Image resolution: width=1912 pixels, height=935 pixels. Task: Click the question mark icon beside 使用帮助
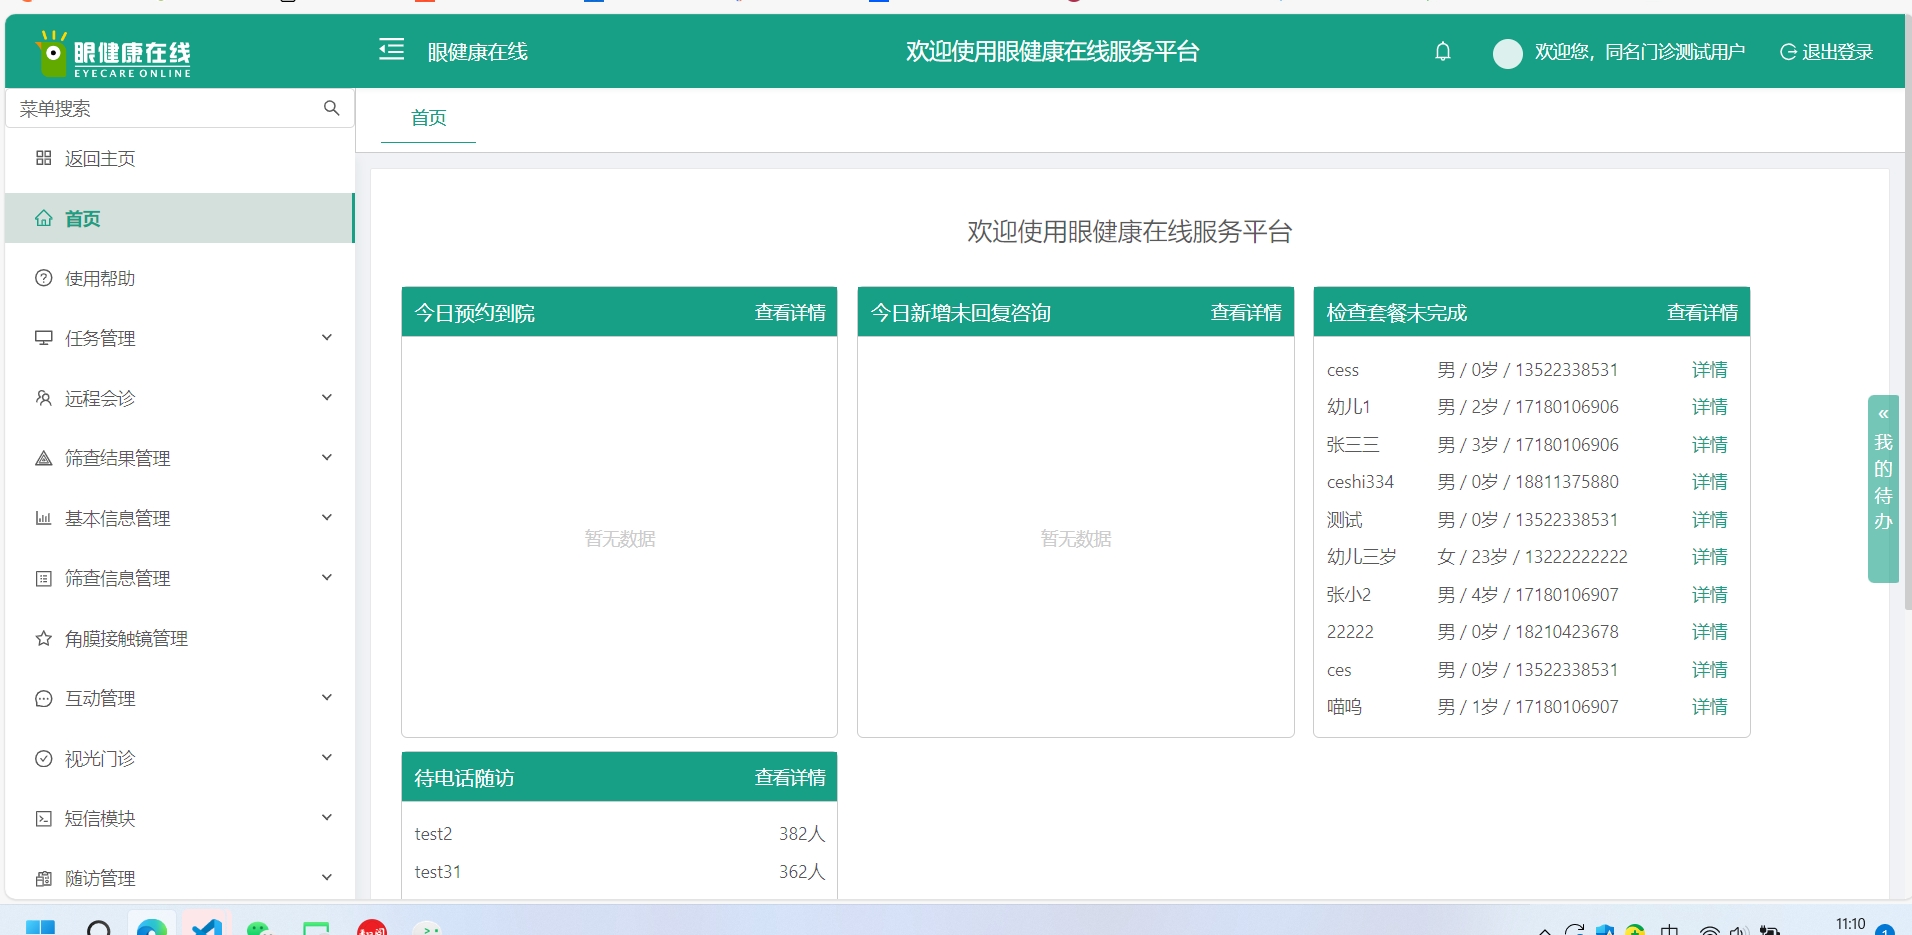pyautogui.click(x=43, y=278)
